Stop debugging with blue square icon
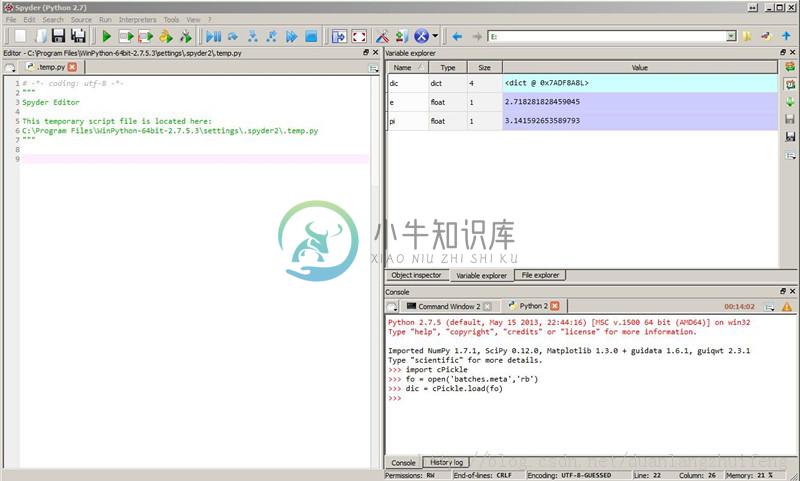The width and height of the screenshot is (800, 481). pos(311,36)
